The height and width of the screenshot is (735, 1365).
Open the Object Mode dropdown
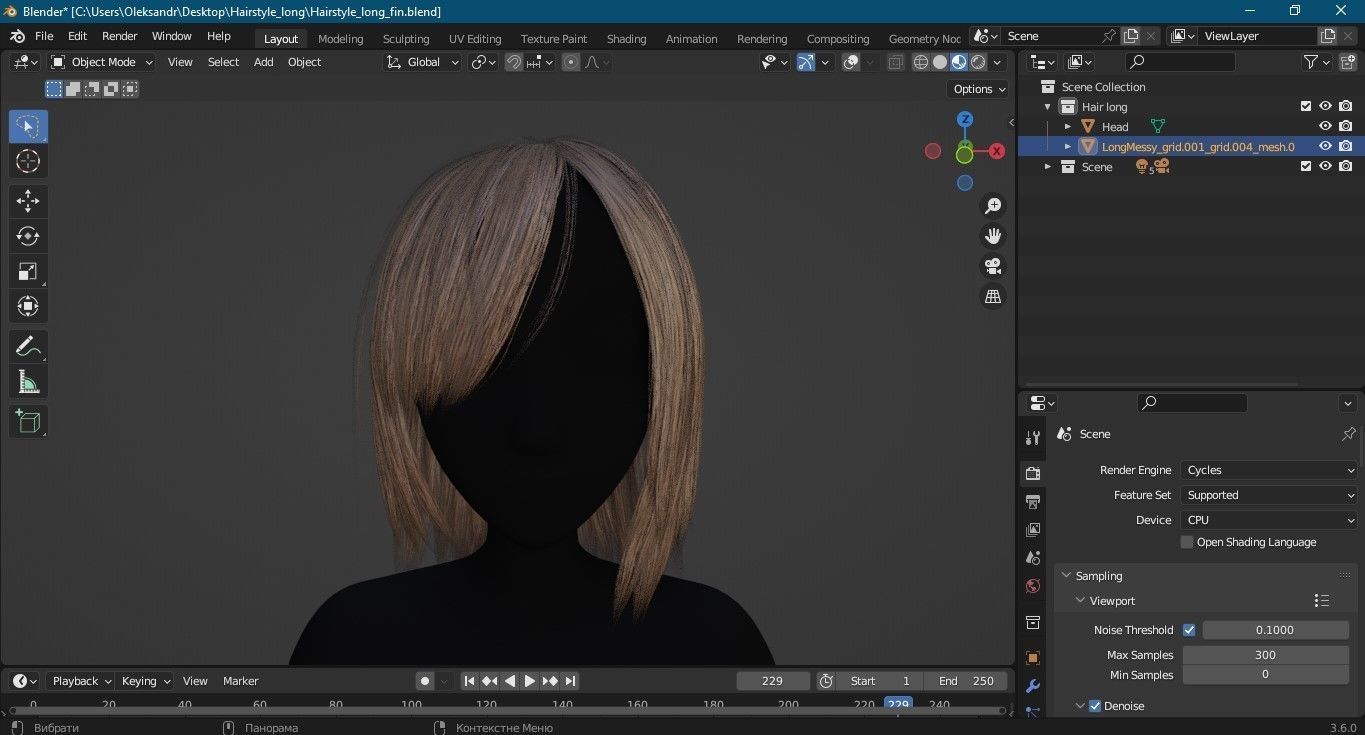click(x=102, y=62)
